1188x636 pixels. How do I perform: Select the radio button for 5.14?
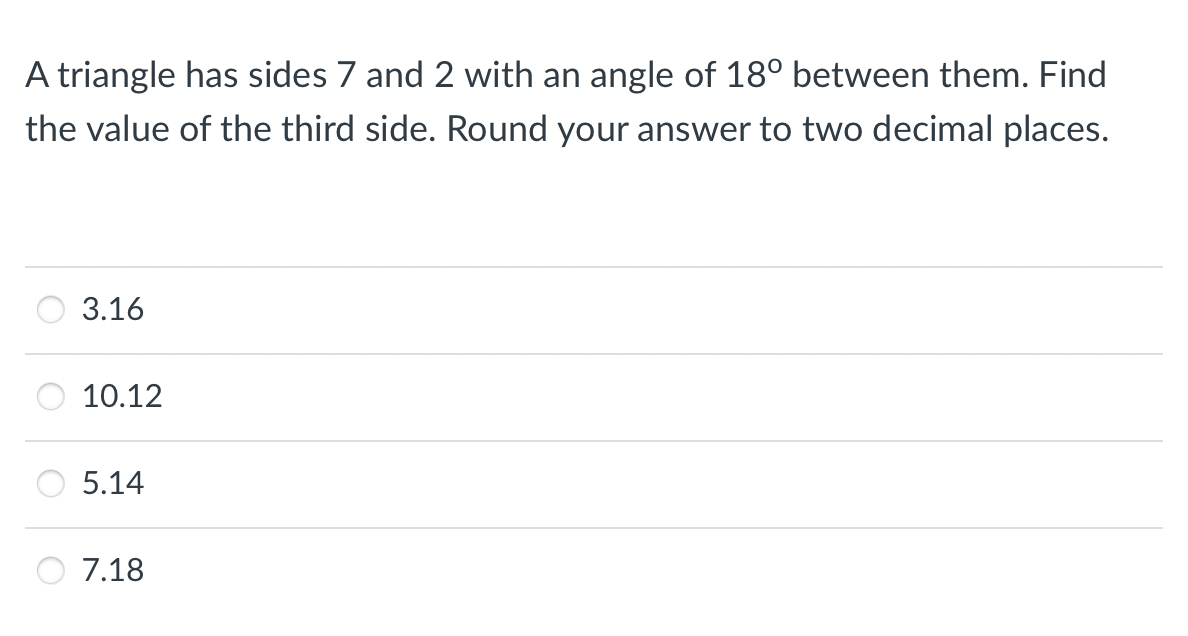(51, 483)
